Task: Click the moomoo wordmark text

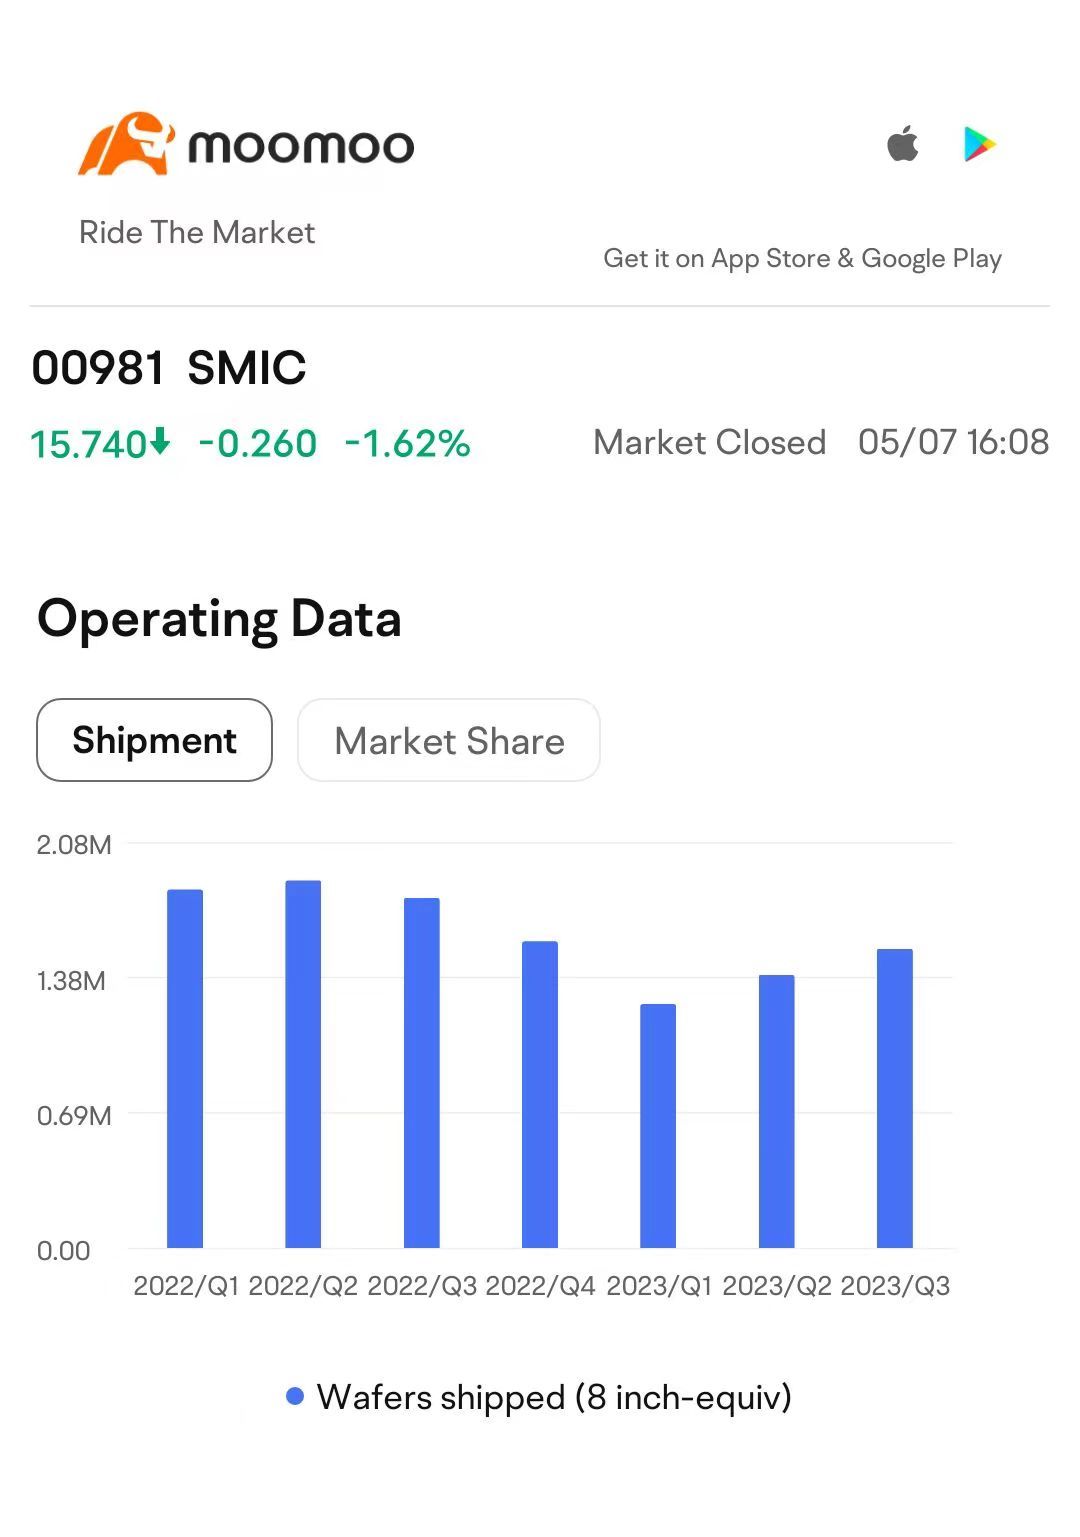Action: [x=301, y=147]
